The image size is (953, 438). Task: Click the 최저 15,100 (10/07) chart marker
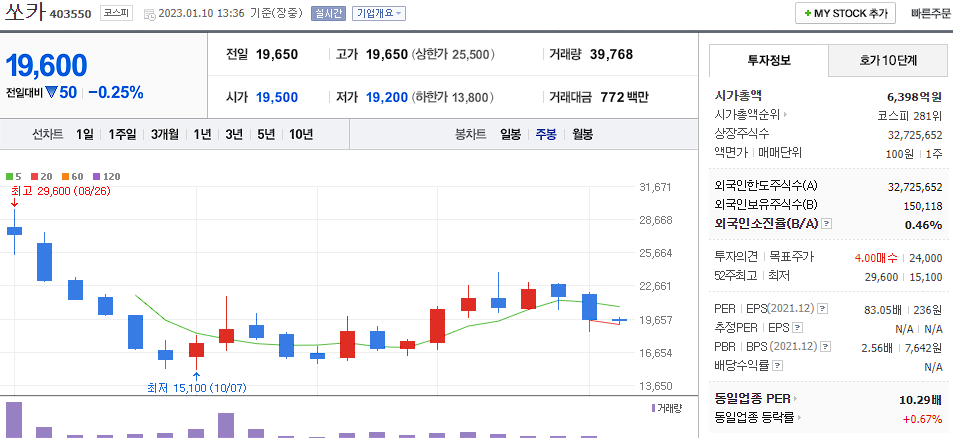click(x=197, y=387)
